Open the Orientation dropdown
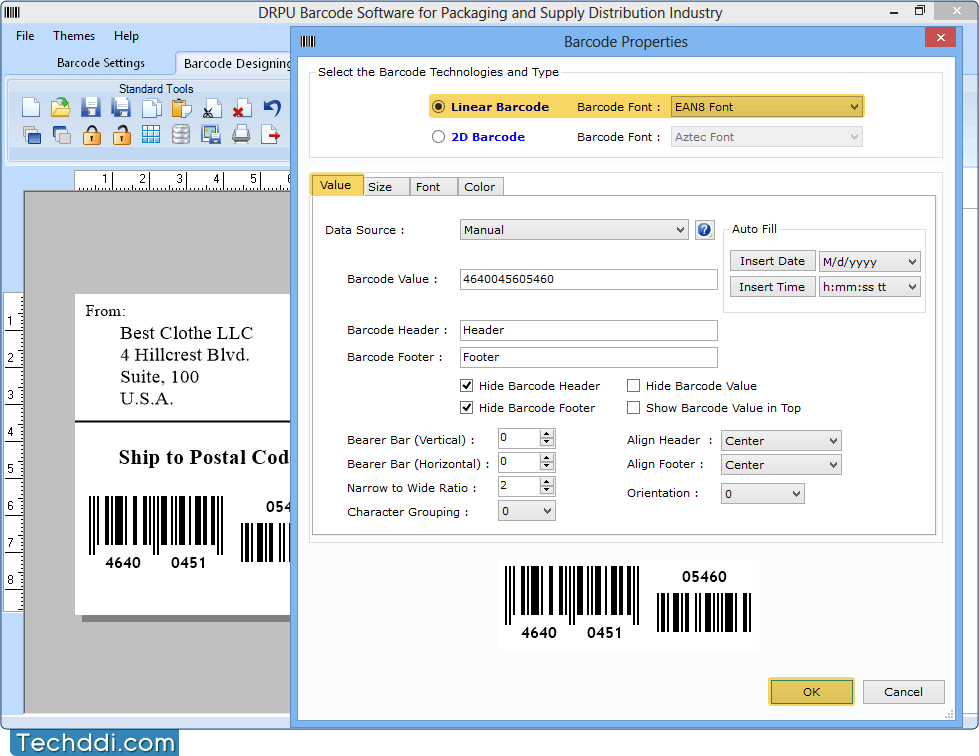Image resolution: width=979 pixels, height=756 pixels. click(x=762, y=494)
